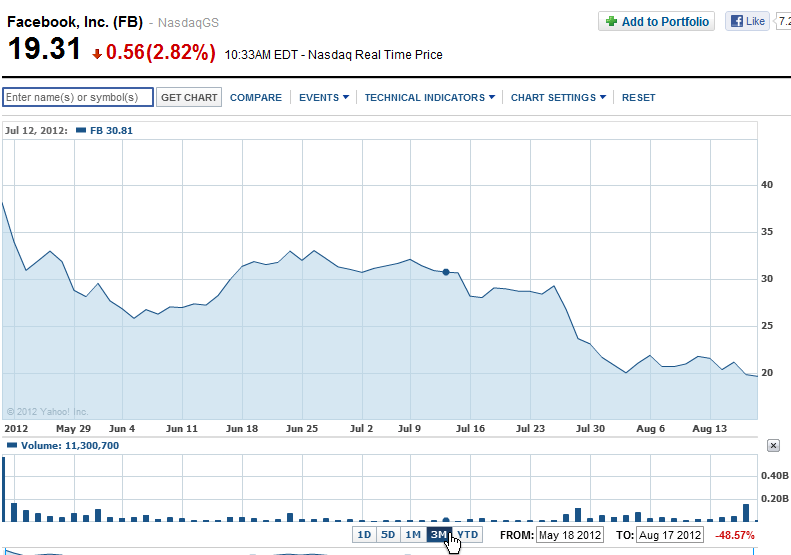Select the 1D time range

click(365, 535)
